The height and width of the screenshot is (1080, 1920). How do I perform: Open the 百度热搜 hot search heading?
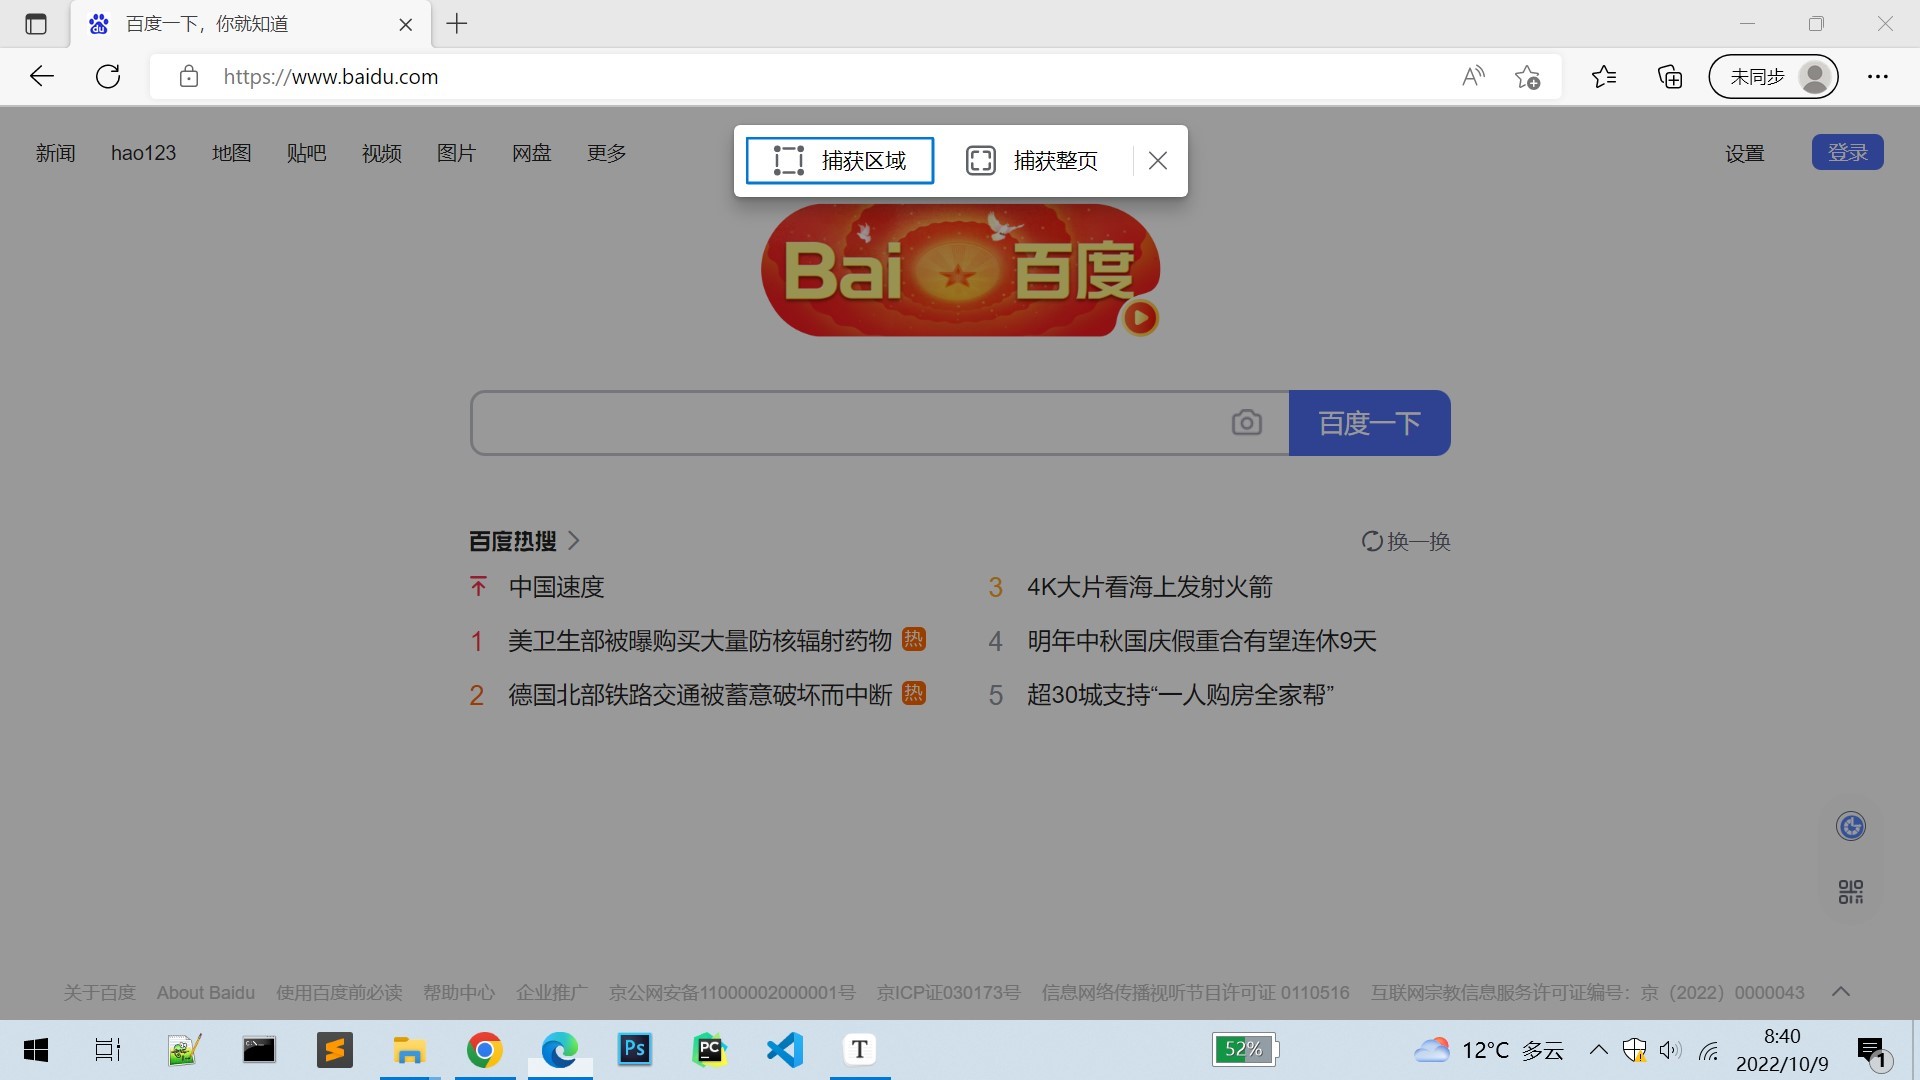pos(524,541)
